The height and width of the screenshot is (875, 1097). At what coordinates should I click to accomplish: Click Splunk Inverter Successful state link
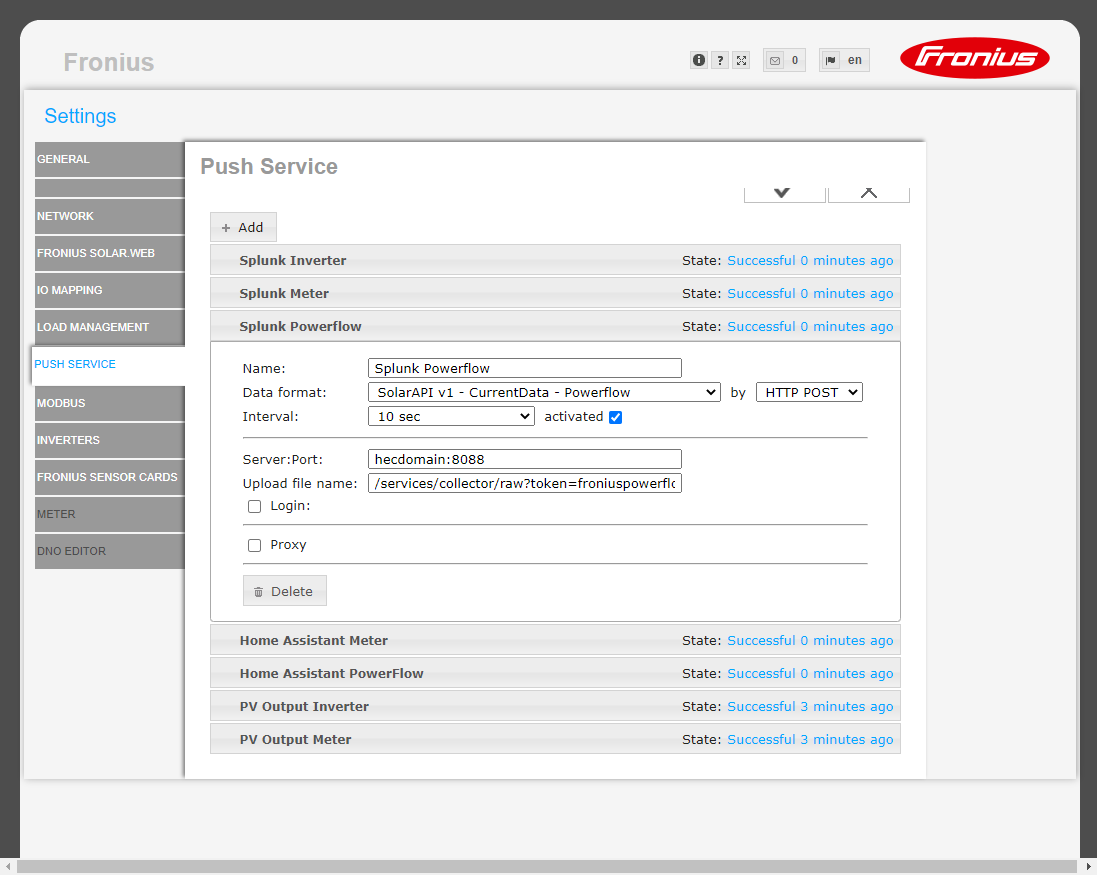810,260
